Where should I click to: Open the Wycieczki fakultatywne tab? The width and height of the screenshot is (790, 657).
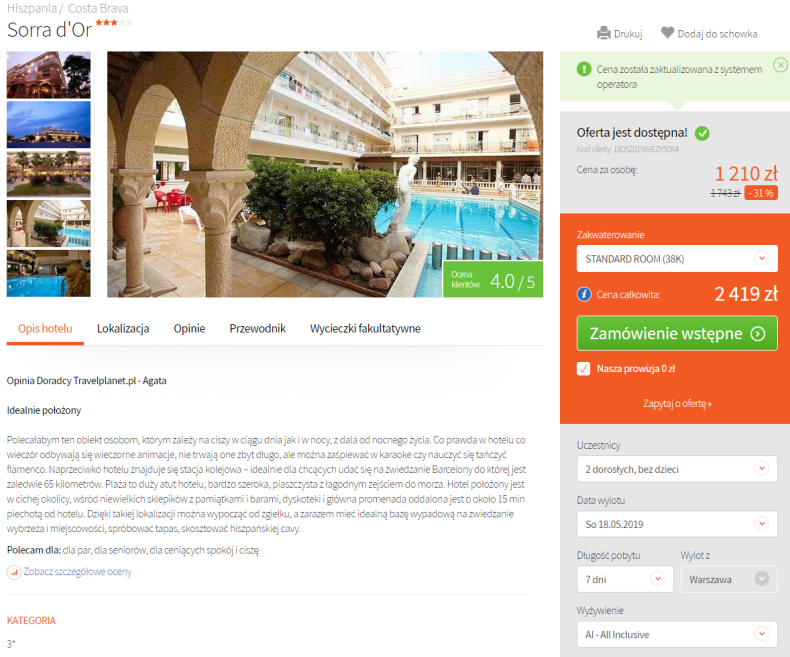tap(365, 328)
